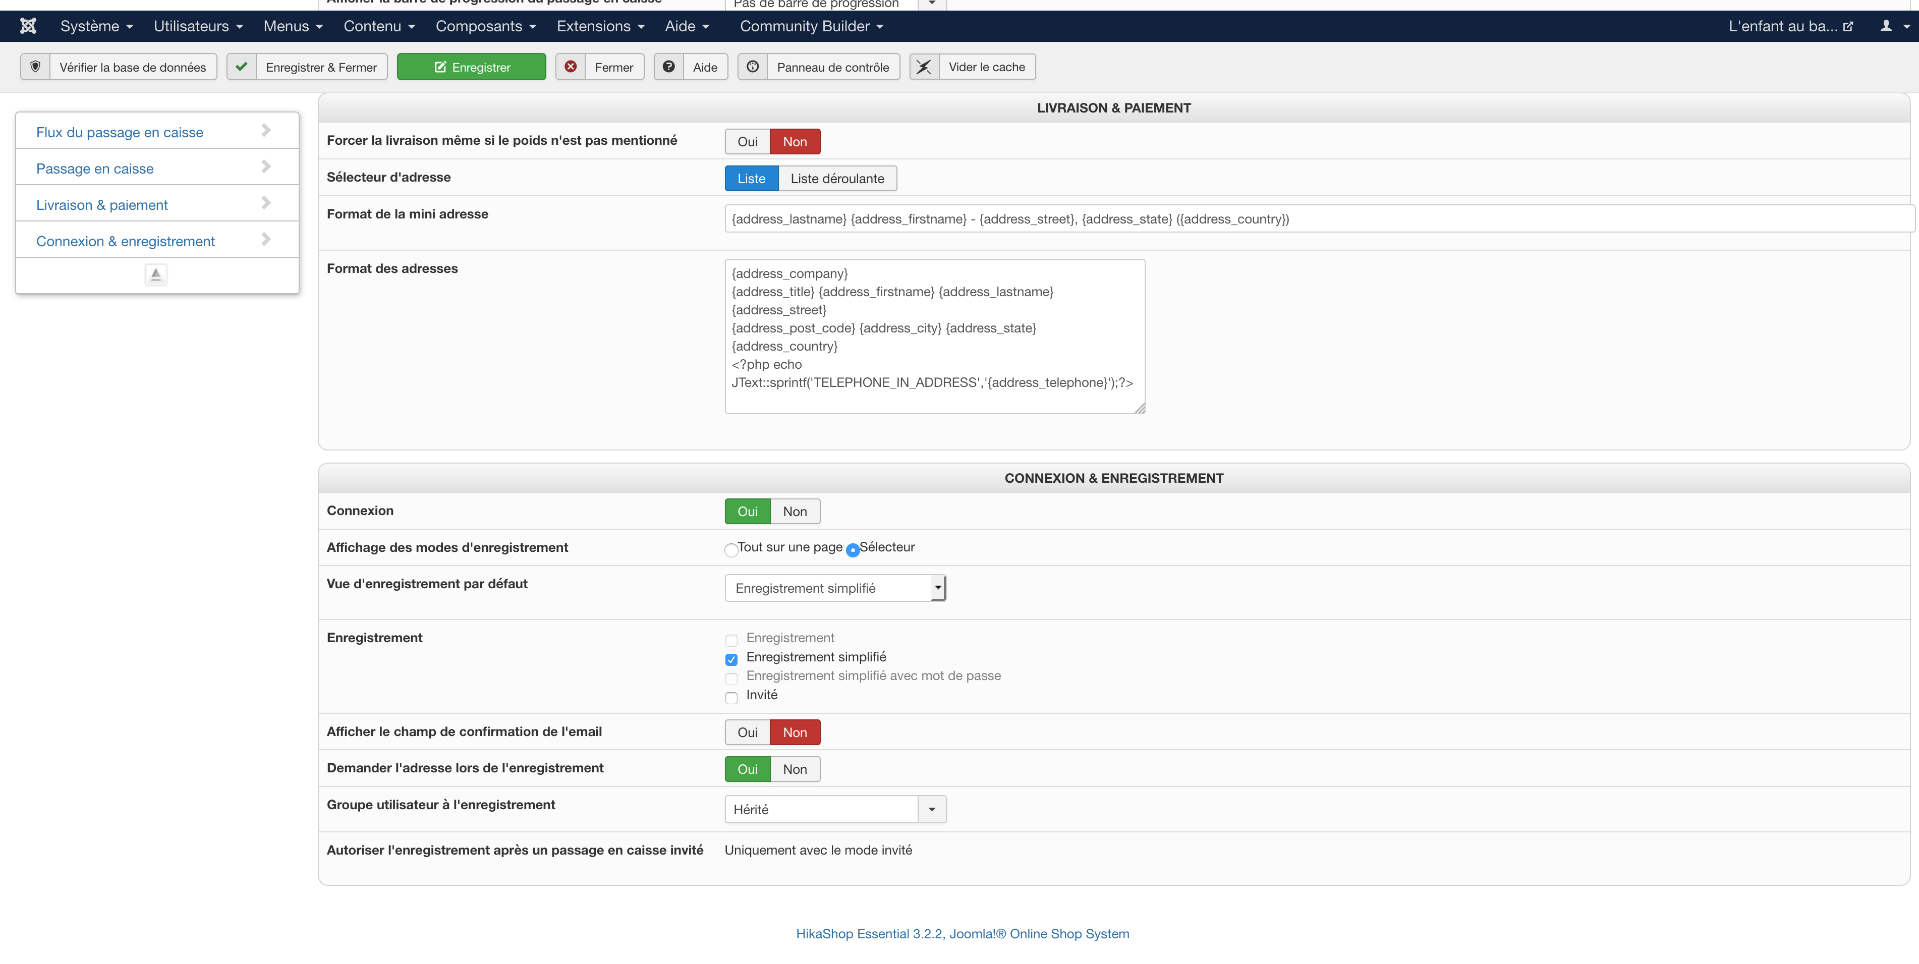Open the Composants menu

[x=486, y=26]
